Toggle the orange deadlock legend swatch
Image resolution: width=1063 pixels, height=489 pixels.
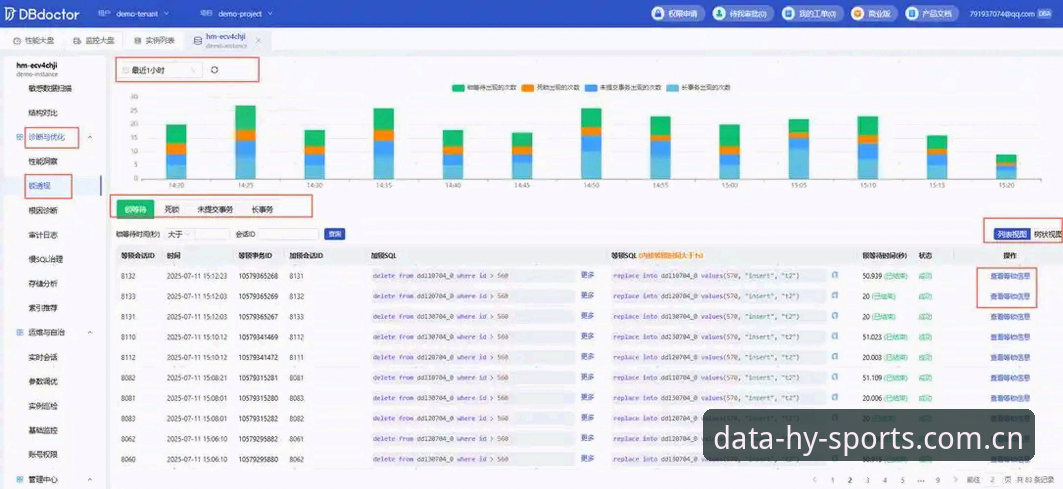527,87
